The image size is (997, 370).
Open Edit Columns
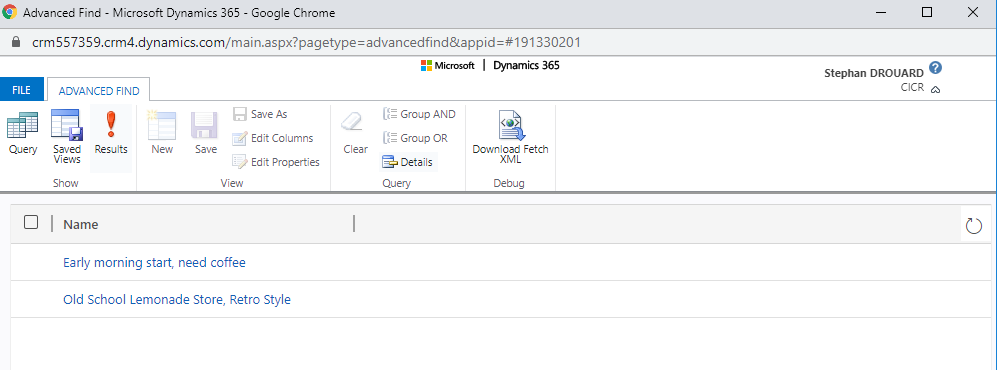click(x=273, y=138)
